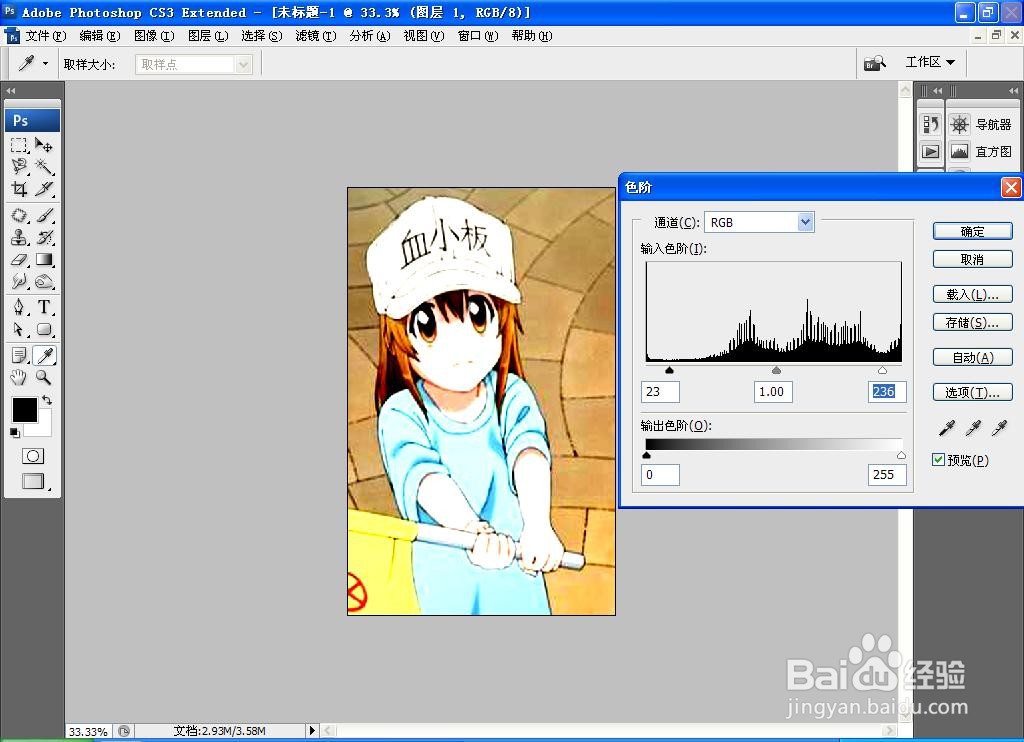Select the Notes tool
Image resolution: width=1024 pixels, height=742 pixels.
[x=20, y=355]
